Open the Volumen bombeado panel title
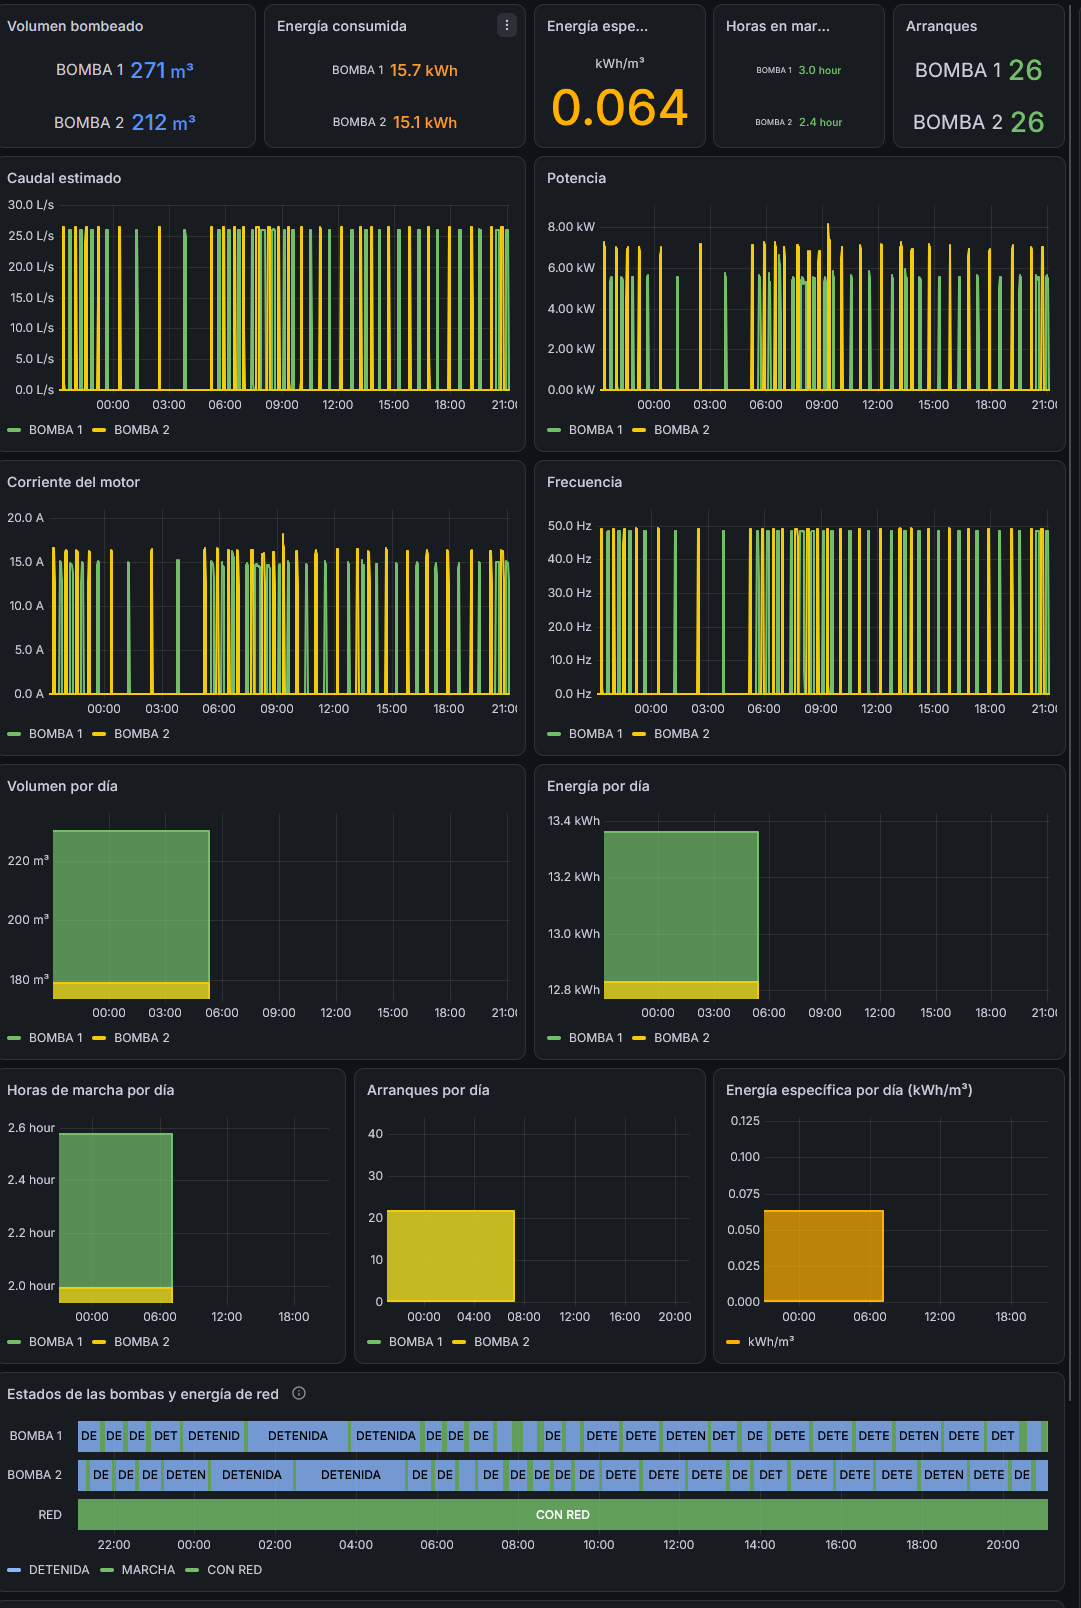Screen dimensions: 1081x1608 (x=75, y=26)
